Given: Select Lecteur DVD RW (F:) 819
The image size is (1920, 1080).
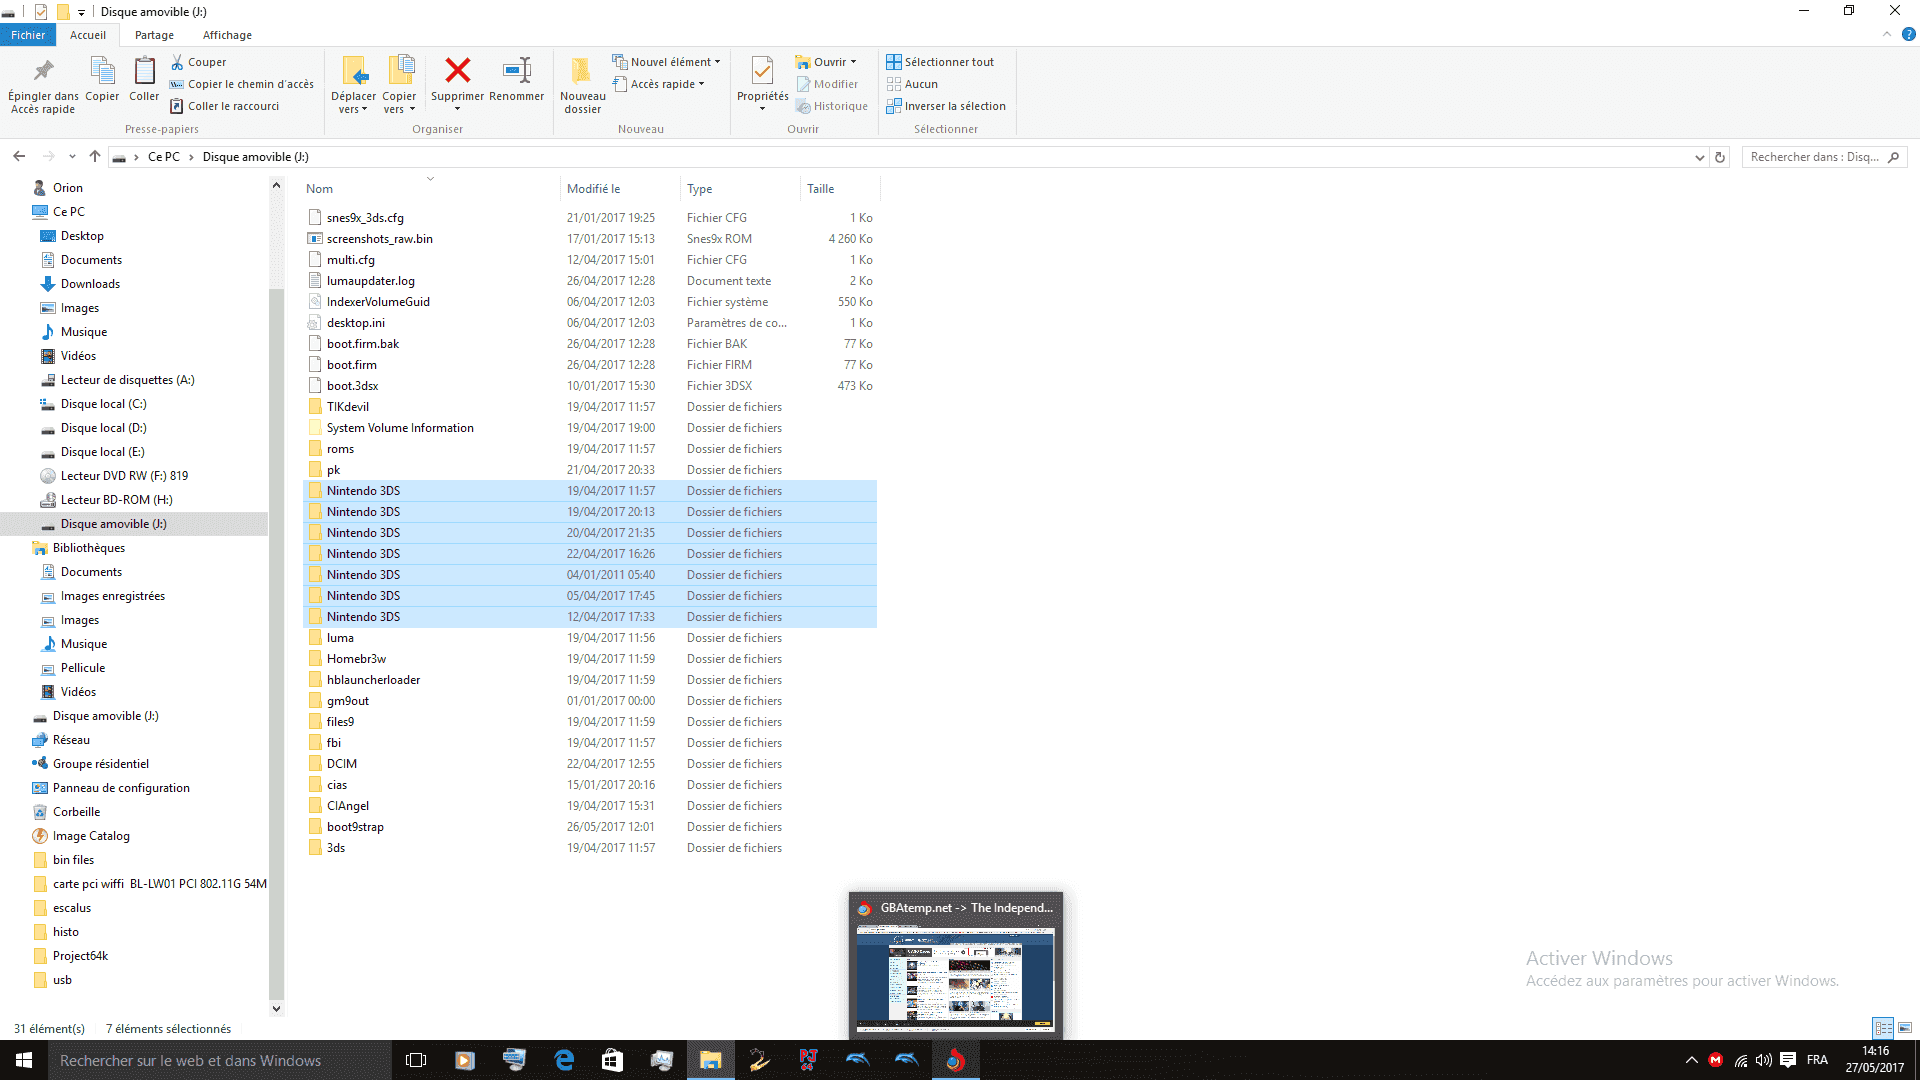Looking at the screenshot, I should pyautogui.click(x=124, y=476).
